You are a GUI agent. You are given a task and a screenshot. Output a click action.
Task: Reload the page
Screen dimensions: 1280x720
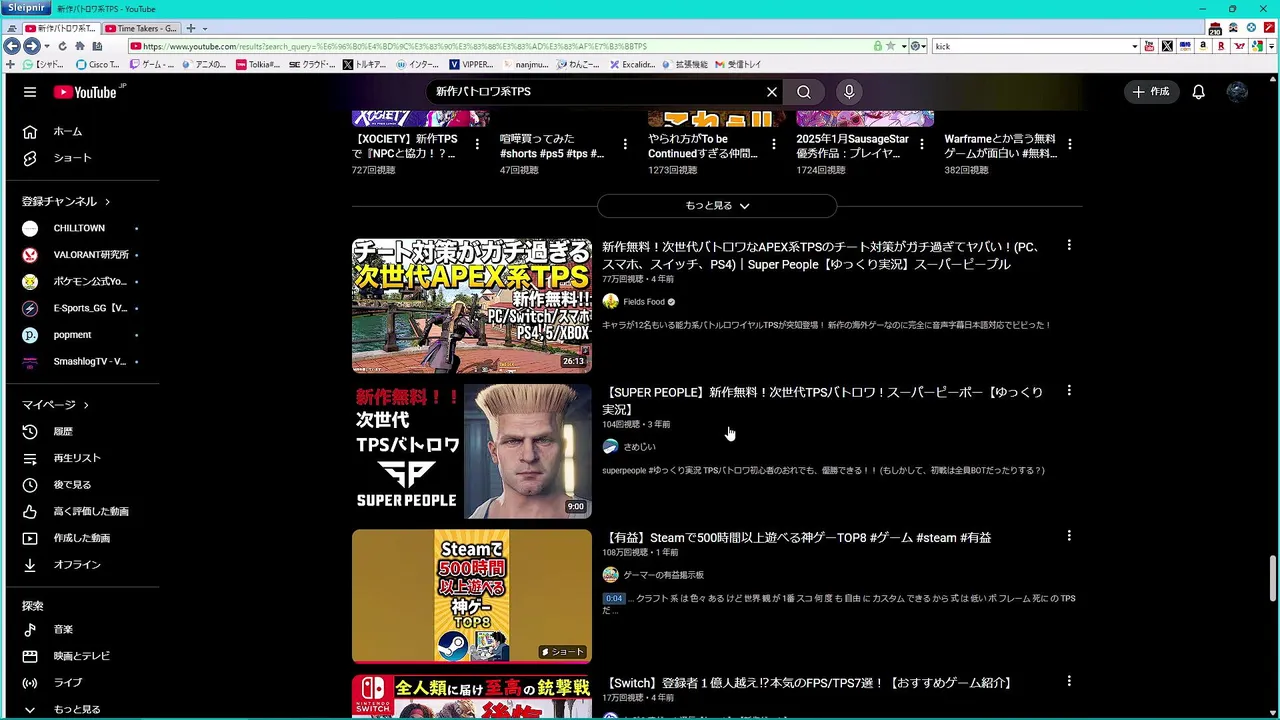62,46
